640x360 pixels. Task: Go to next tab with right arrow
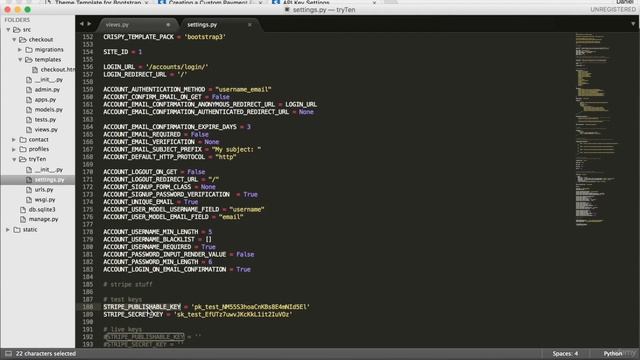[89, 24]
